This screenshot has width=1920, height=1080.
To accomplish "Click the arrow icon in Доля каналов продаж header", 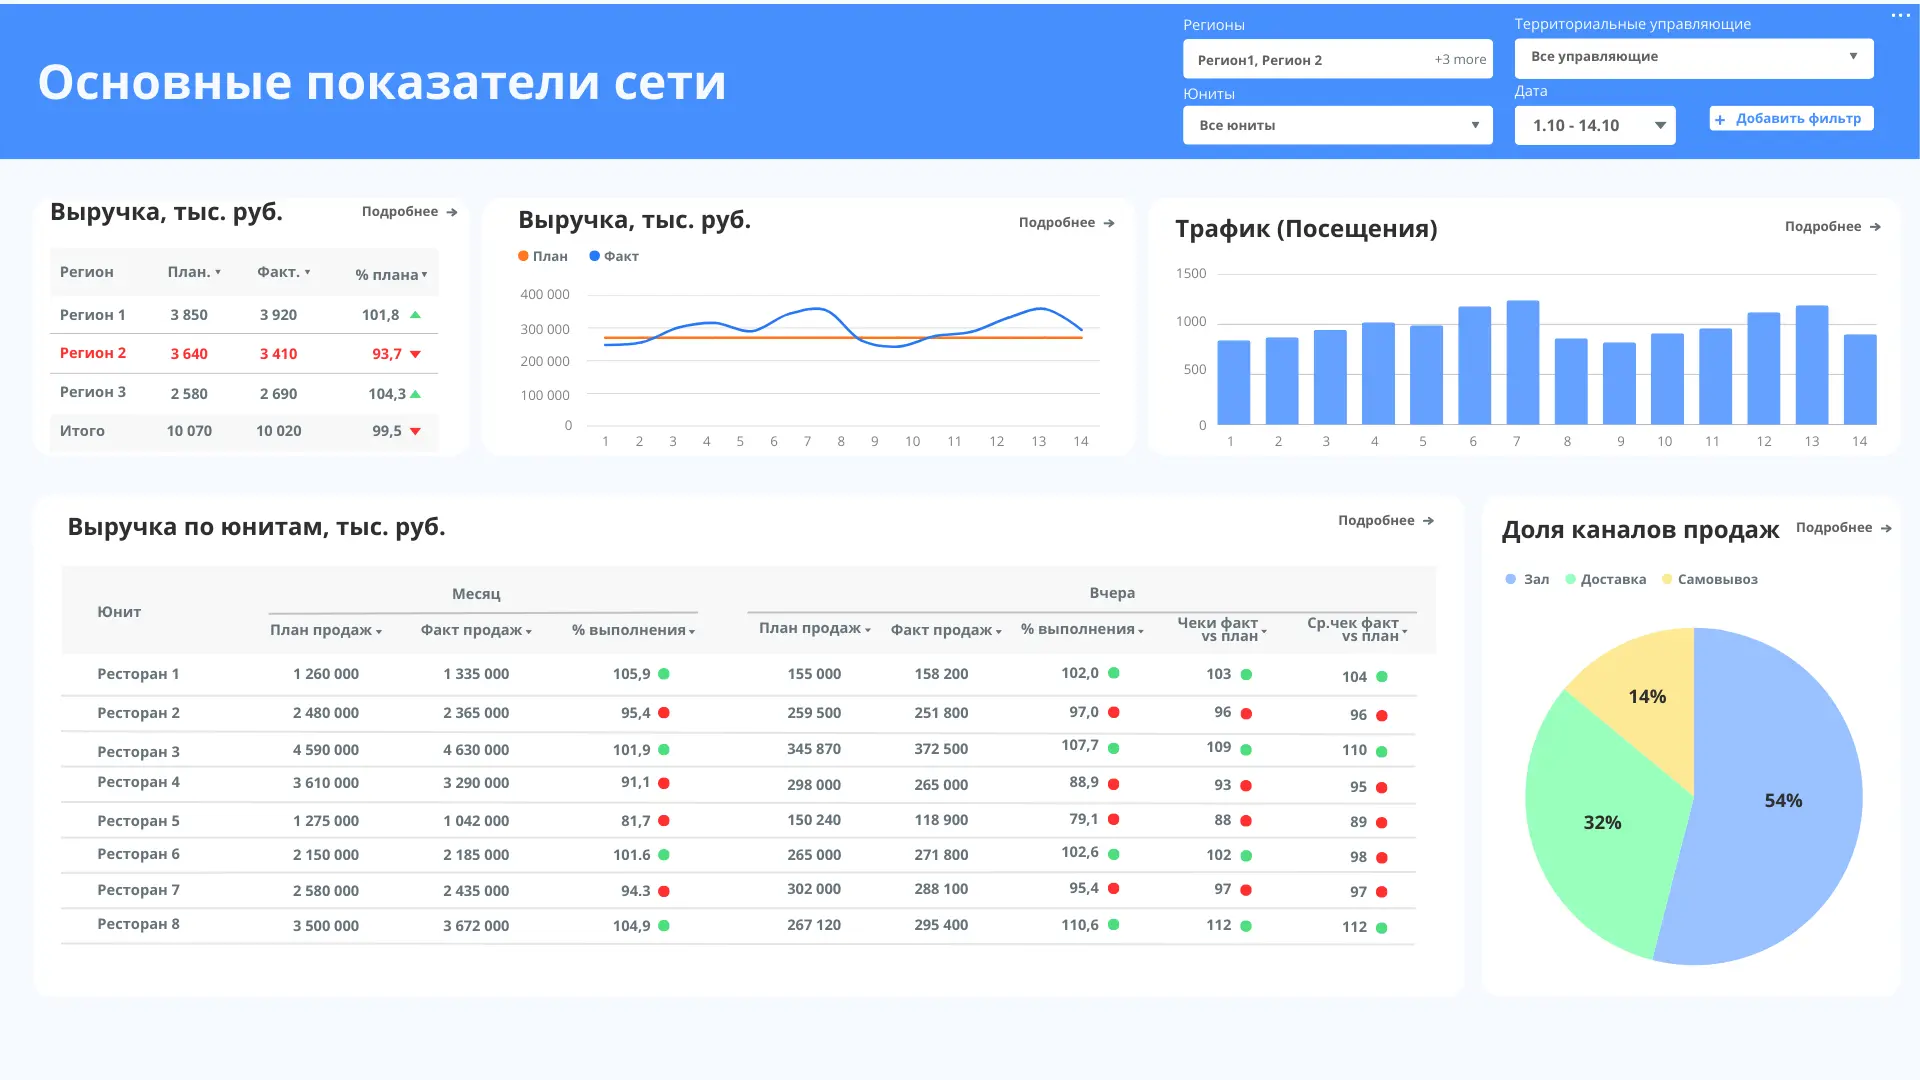I will click(x=1888, y=528).
